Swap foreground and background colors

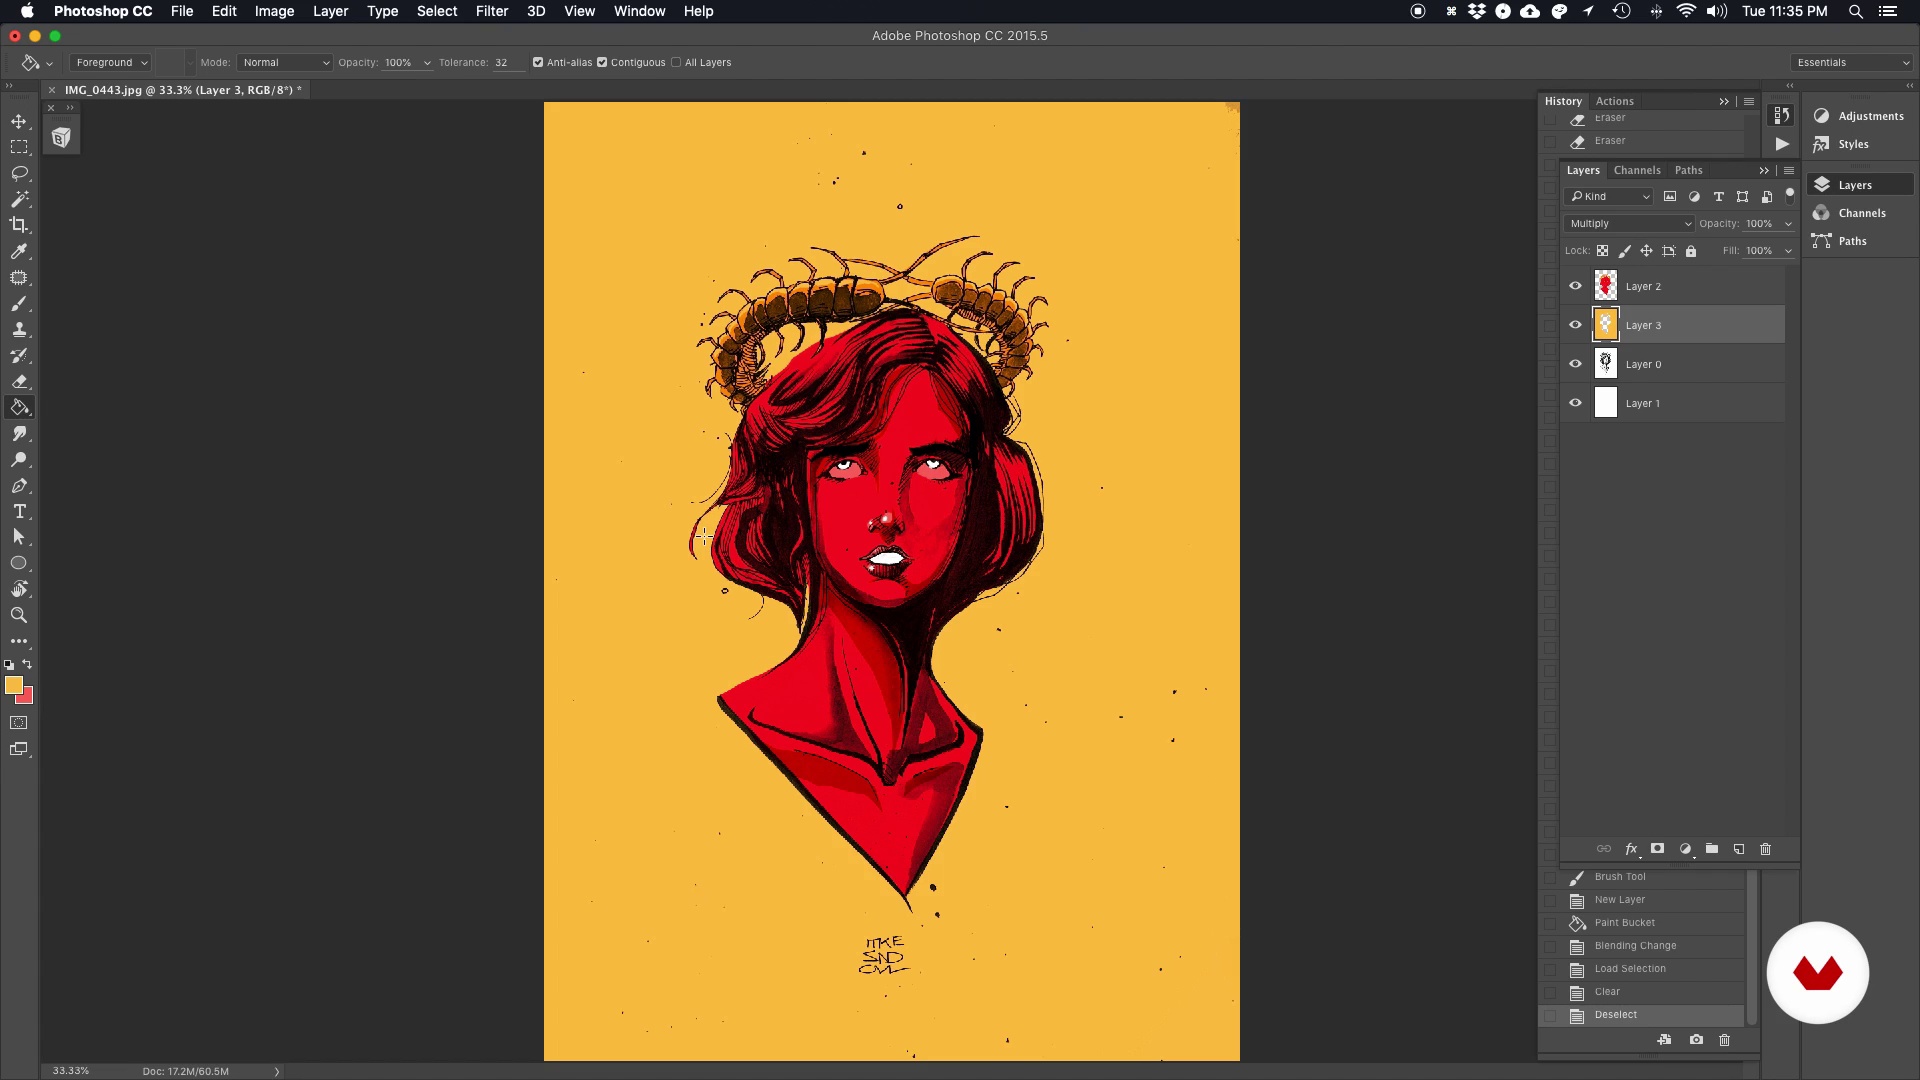tap(27, 664)
